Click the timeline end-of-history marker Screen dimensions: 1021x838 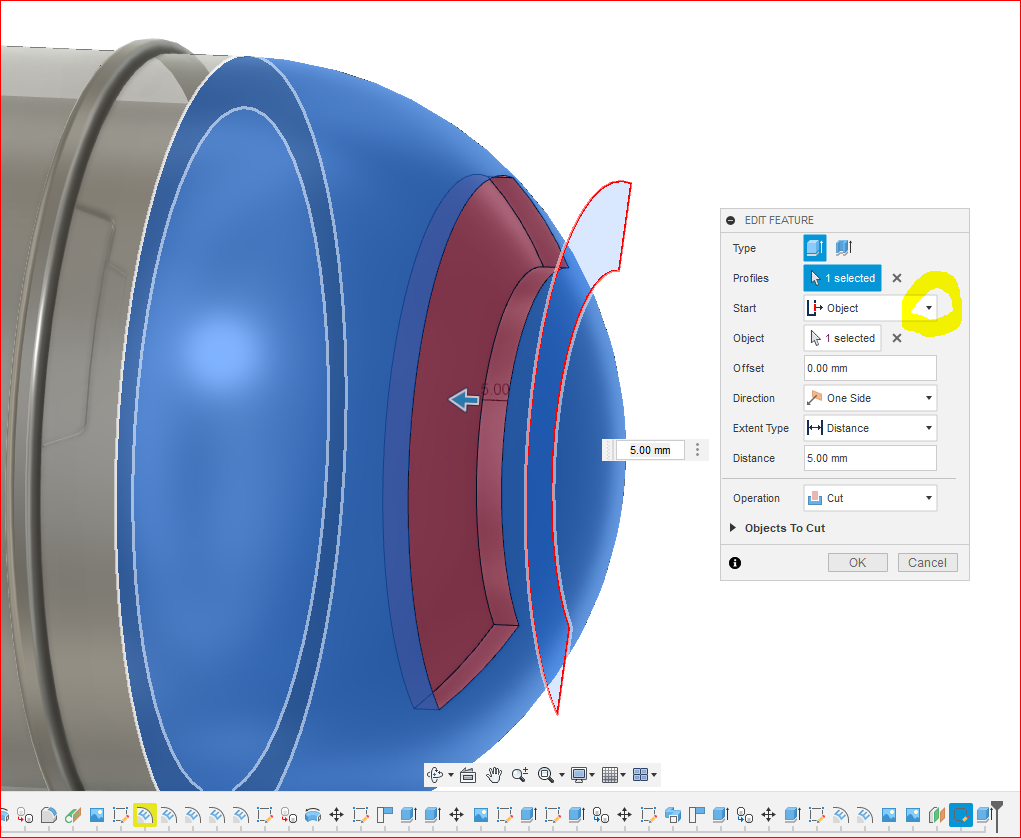[x=996, y=817]
